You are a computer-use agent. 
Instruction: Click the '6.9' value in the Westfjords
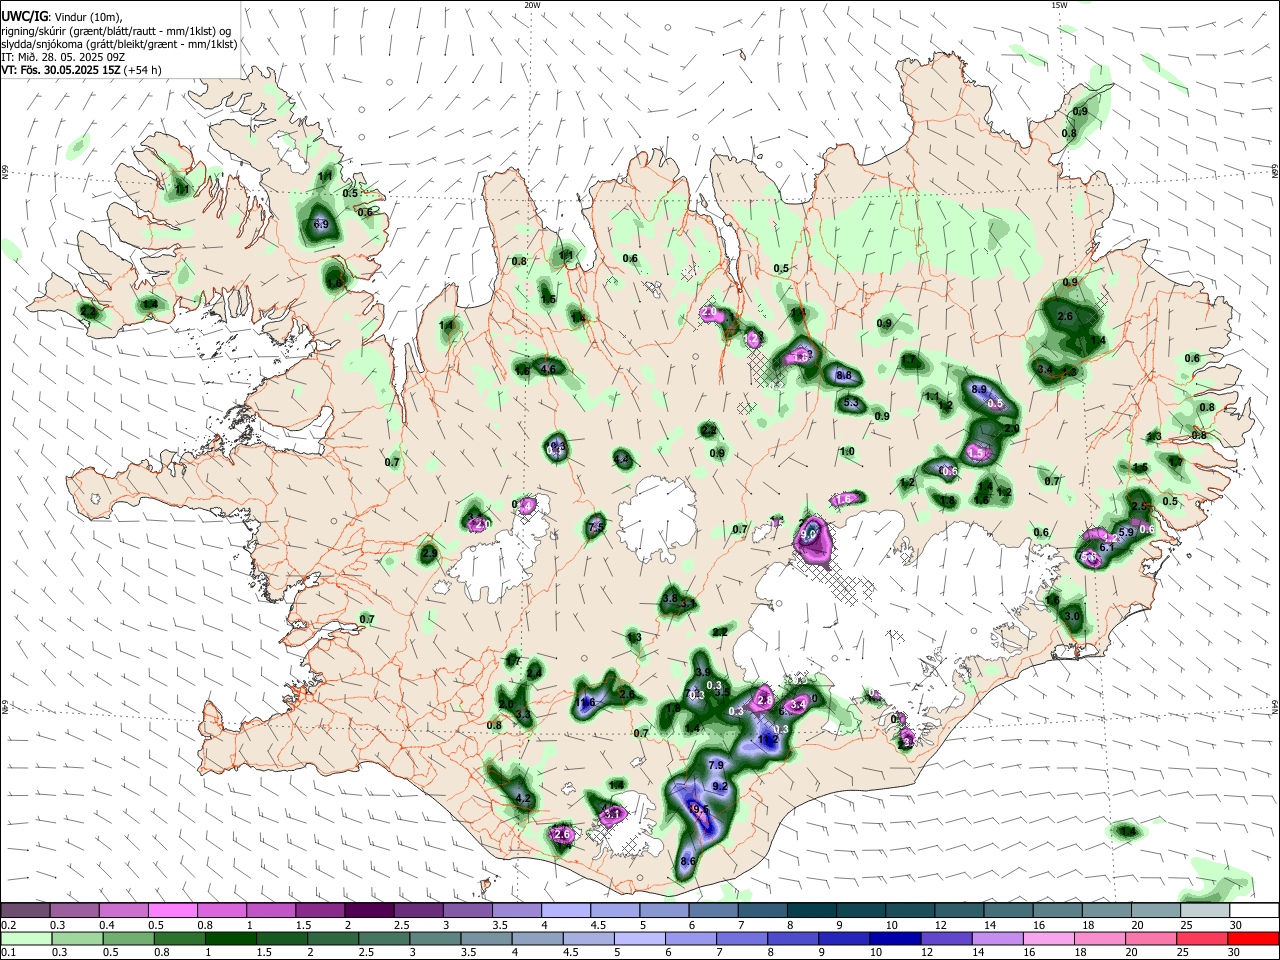(321, 225)
